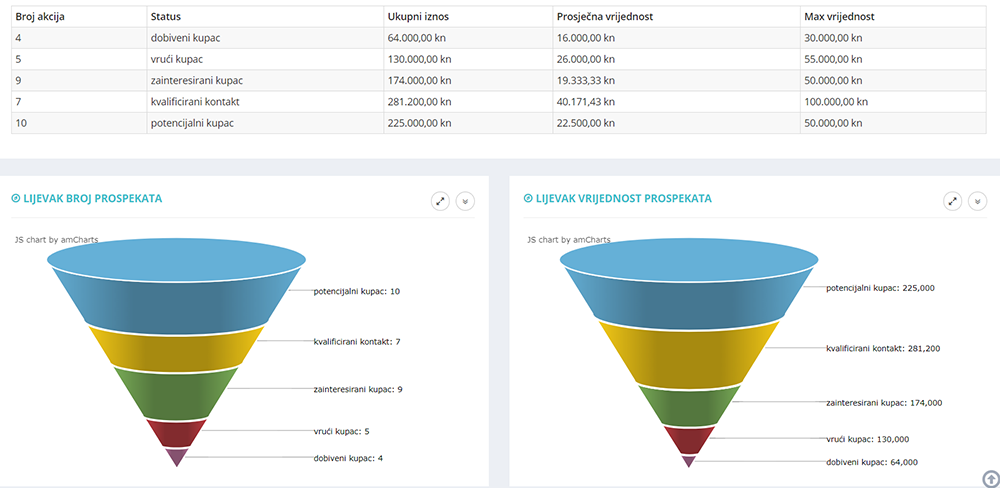Viewport: 1000px width, 488px height.
Task: Click the 26.000,00 kn average value cell
Action: coord(677,59)
